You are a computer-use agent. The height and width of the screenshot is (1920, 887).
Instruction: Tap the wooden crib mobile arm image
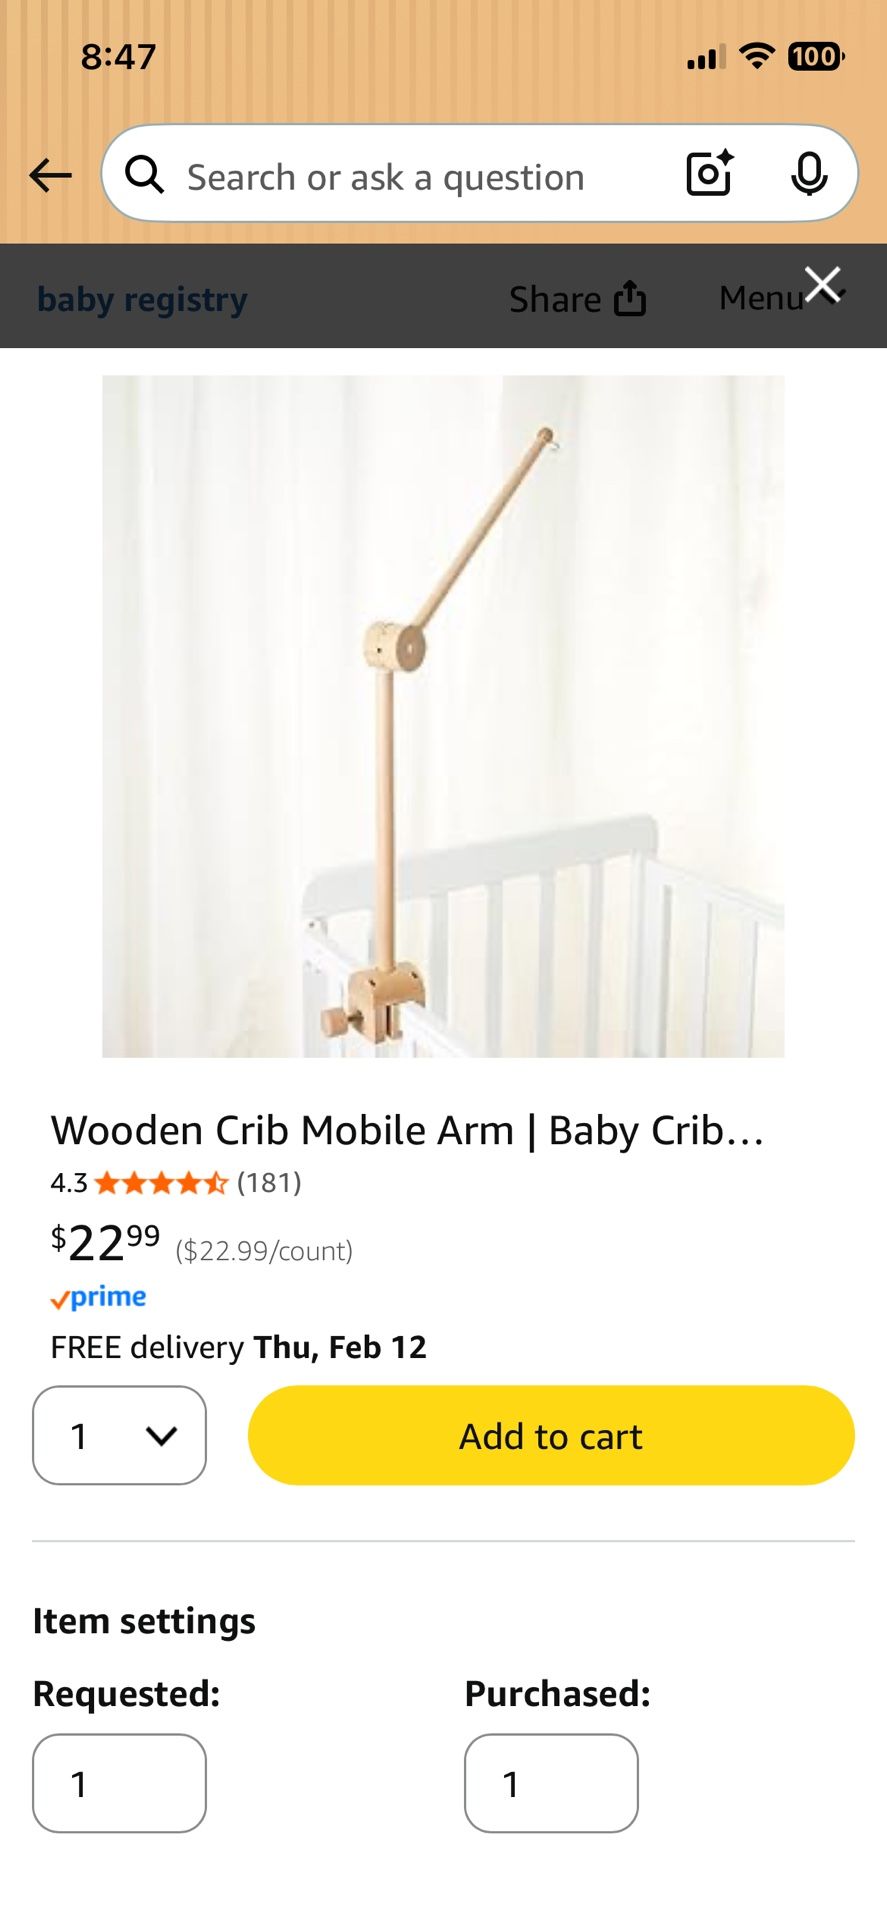(443, 716)
